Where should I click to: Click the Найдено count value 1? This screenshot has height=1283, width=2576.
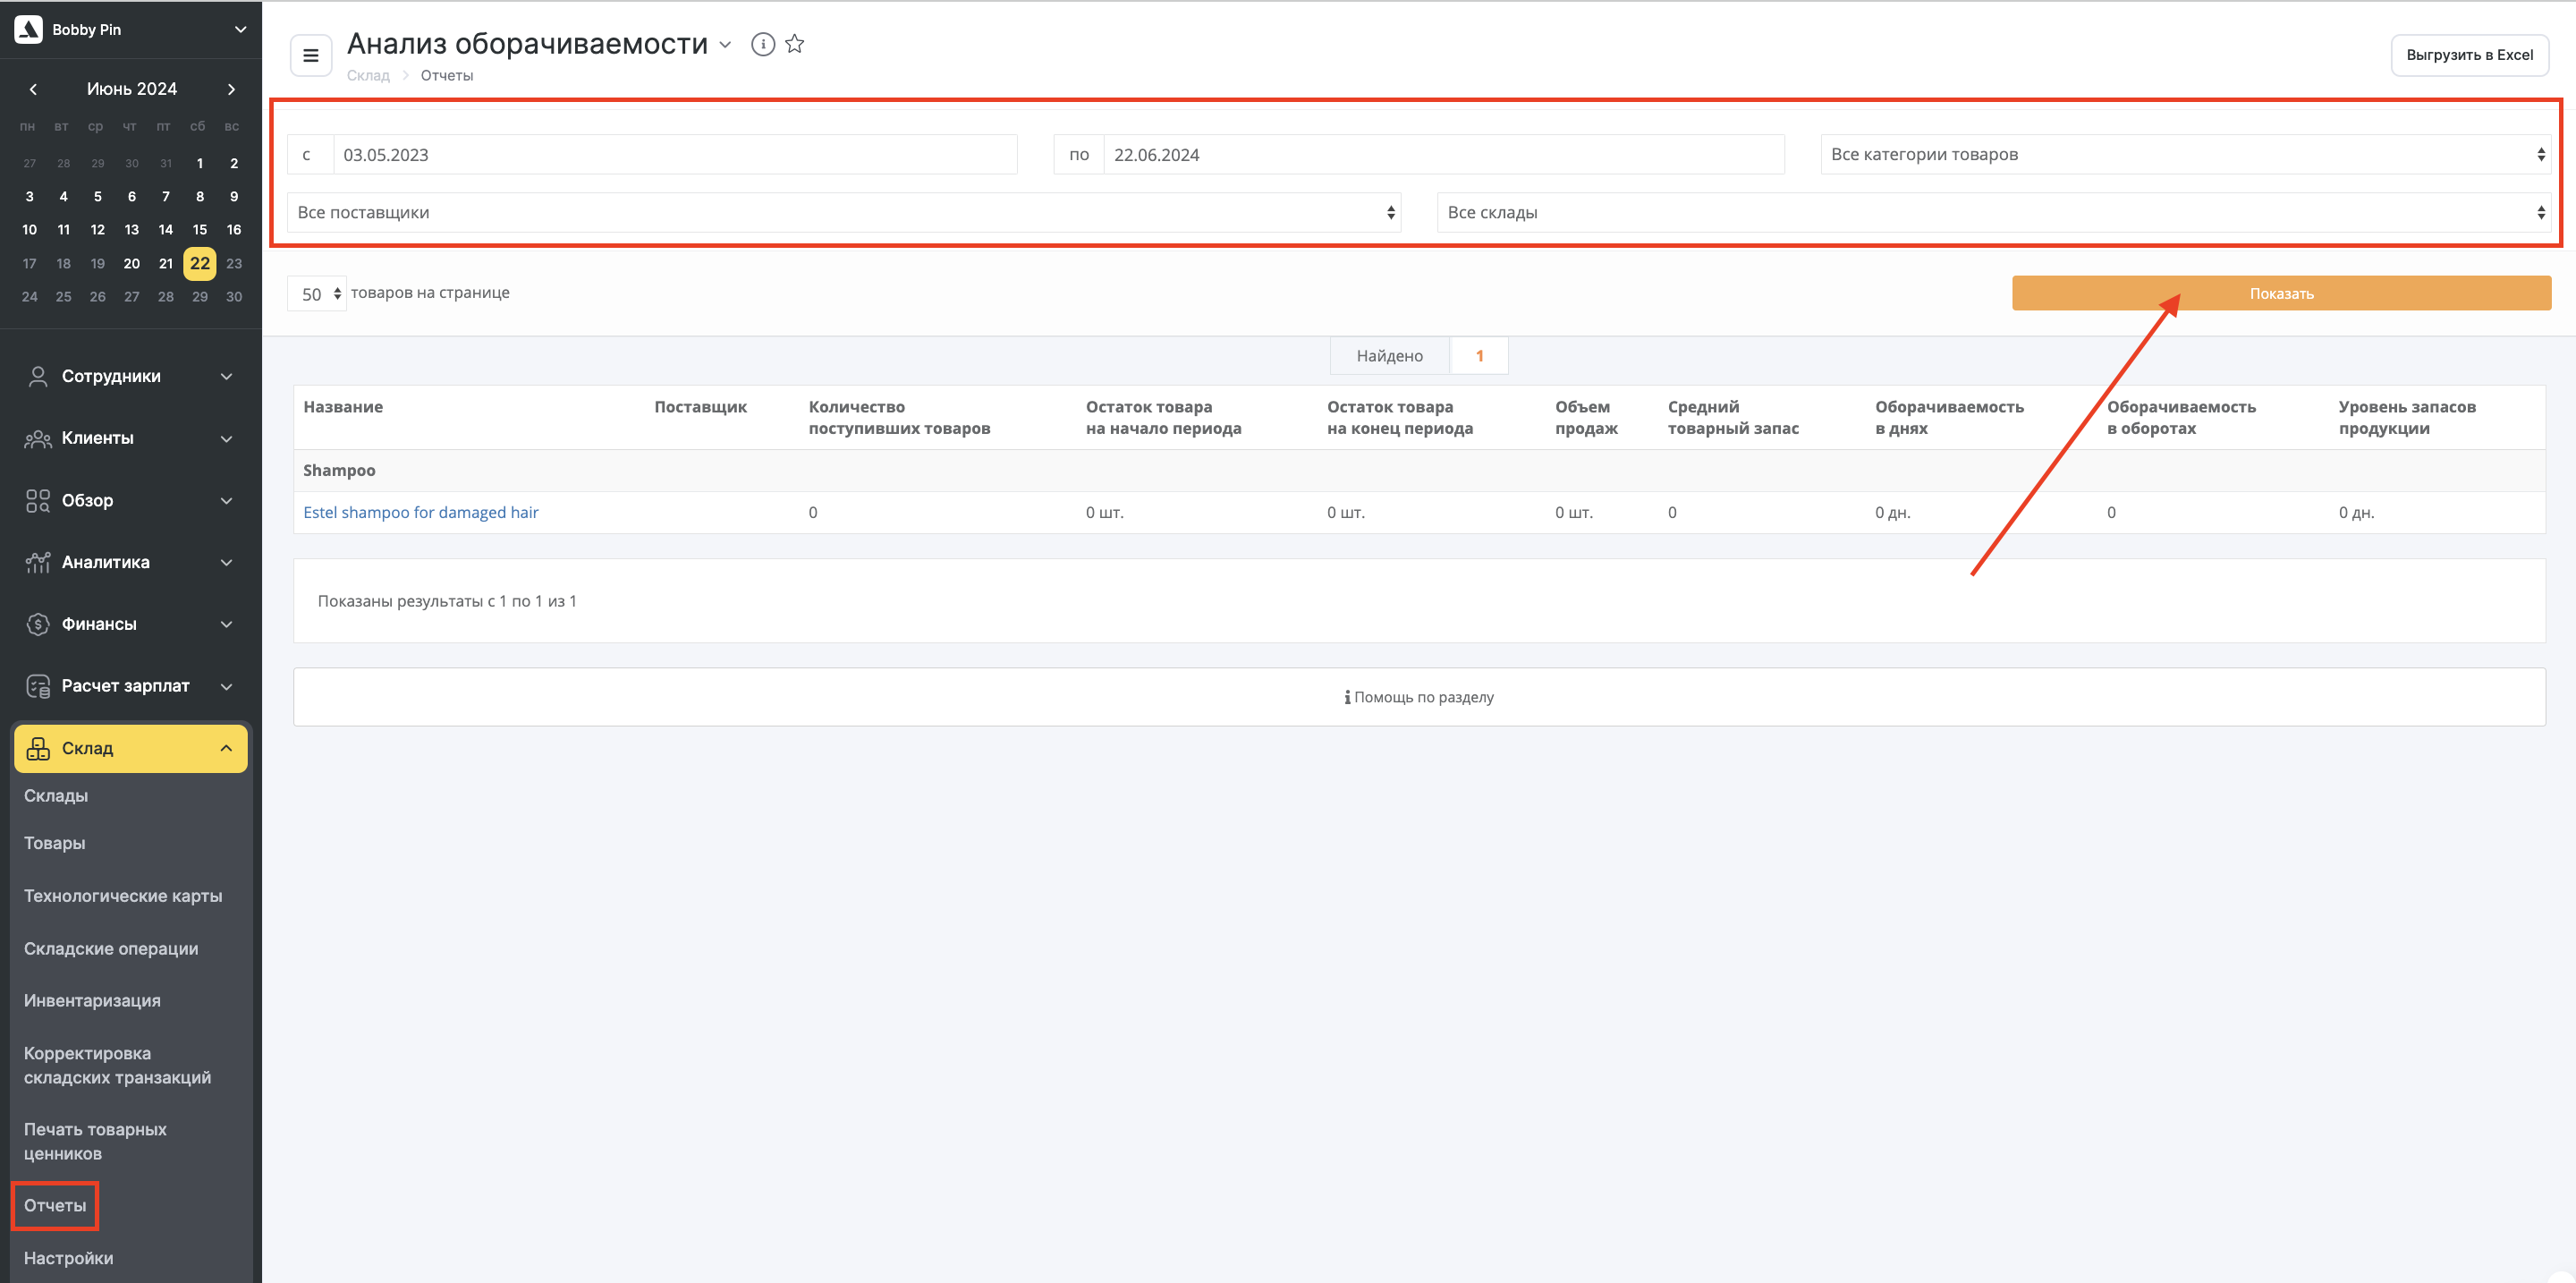1479,356
